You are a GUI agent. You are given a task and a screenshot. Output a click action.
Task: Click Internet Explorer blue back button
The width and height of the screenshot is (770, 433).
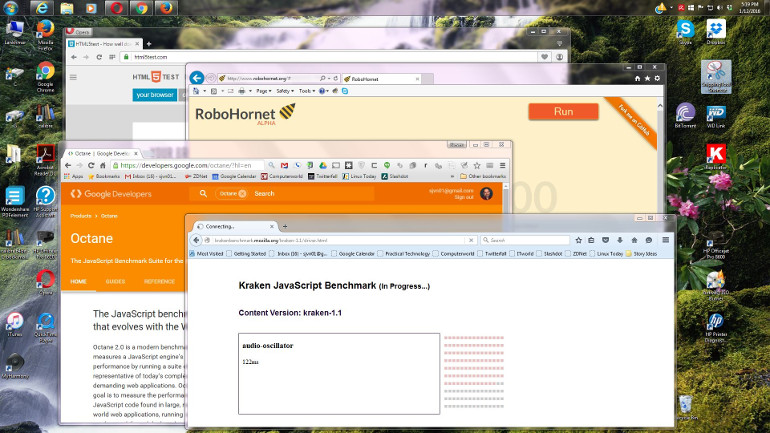(x=197, y=78)
